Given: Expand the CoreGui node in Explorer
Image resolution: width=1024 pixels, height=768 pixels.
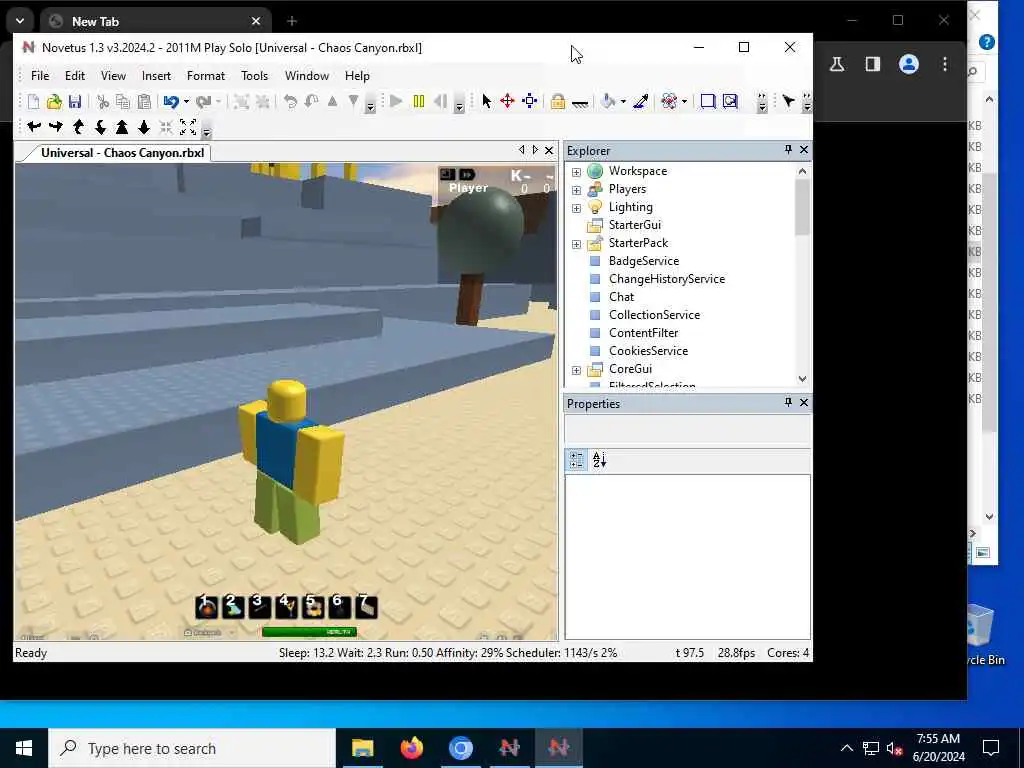Looking at the screenshot, I should click(576, 370).
